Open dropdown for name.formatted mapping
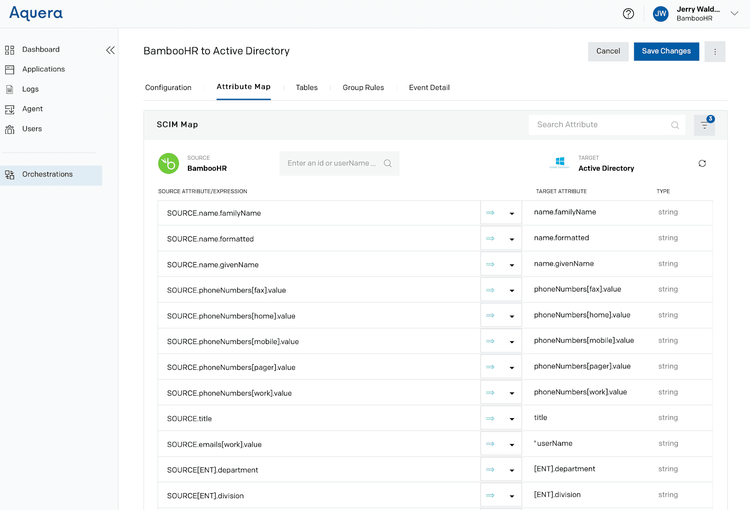This screenshot has width=750, height=510. pyautogui.click(x=511, y=239)
